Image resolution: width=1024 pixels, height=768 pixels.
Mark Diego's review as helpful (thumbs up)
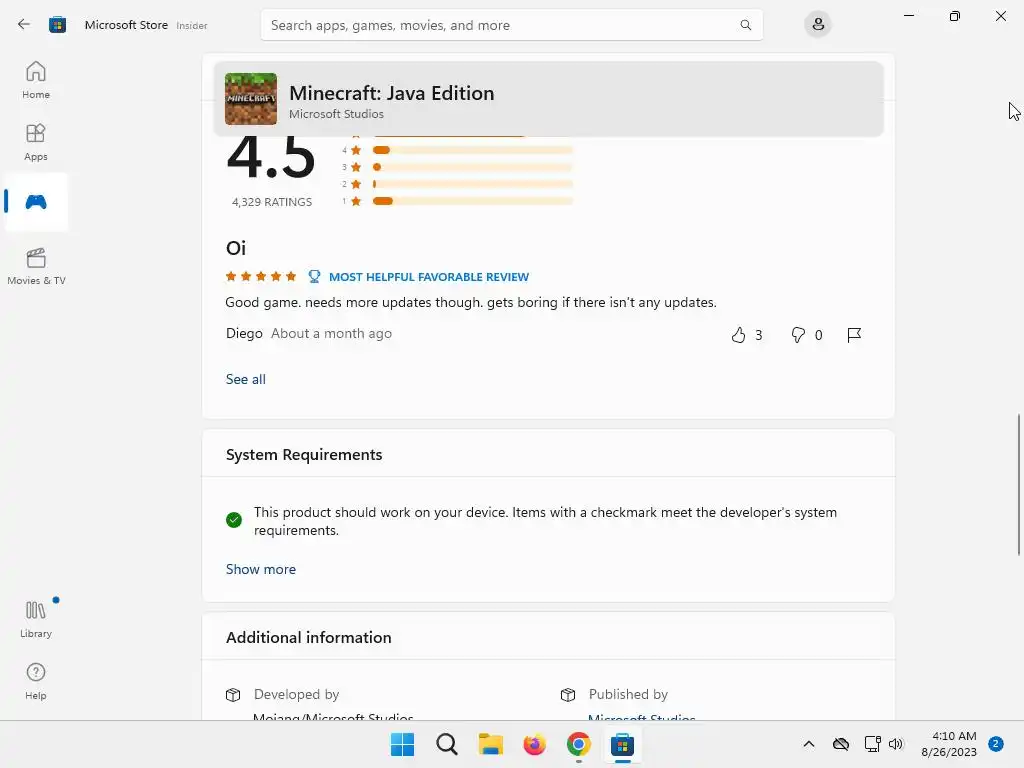tap(739, 335)
